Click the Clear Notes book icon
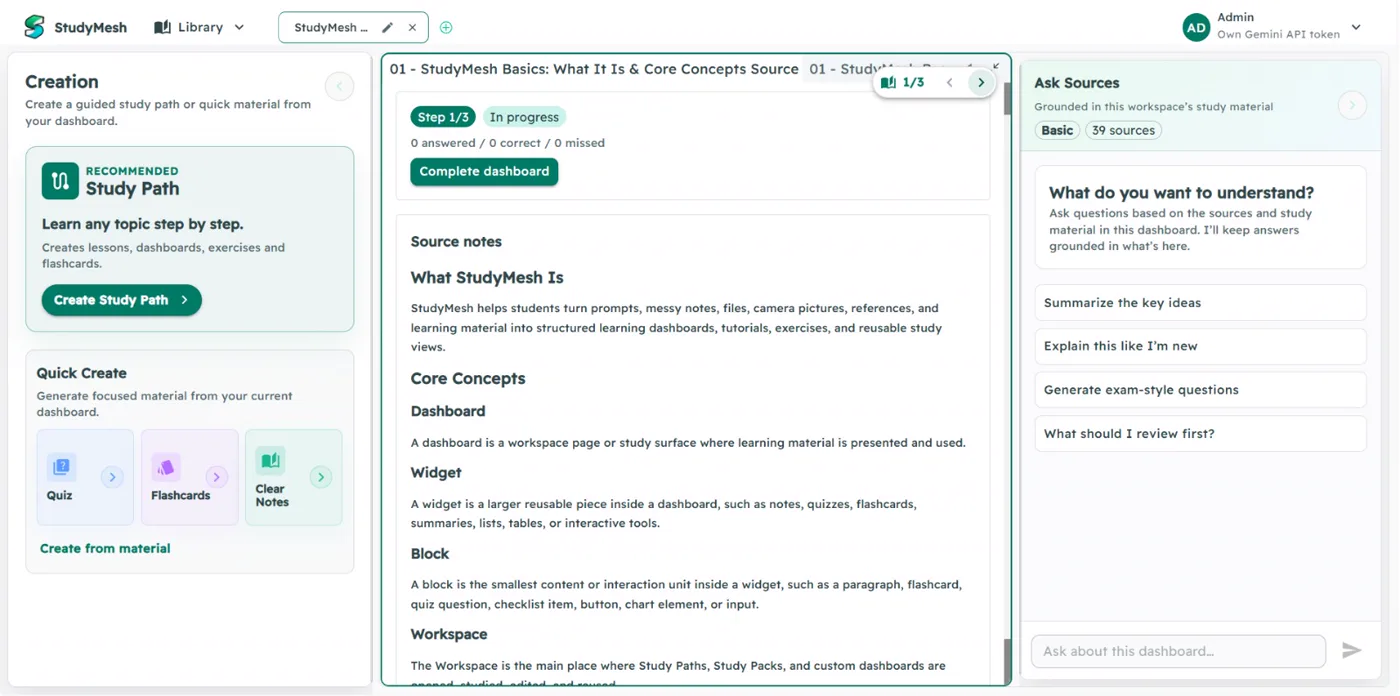 click(x=270, y=461)
